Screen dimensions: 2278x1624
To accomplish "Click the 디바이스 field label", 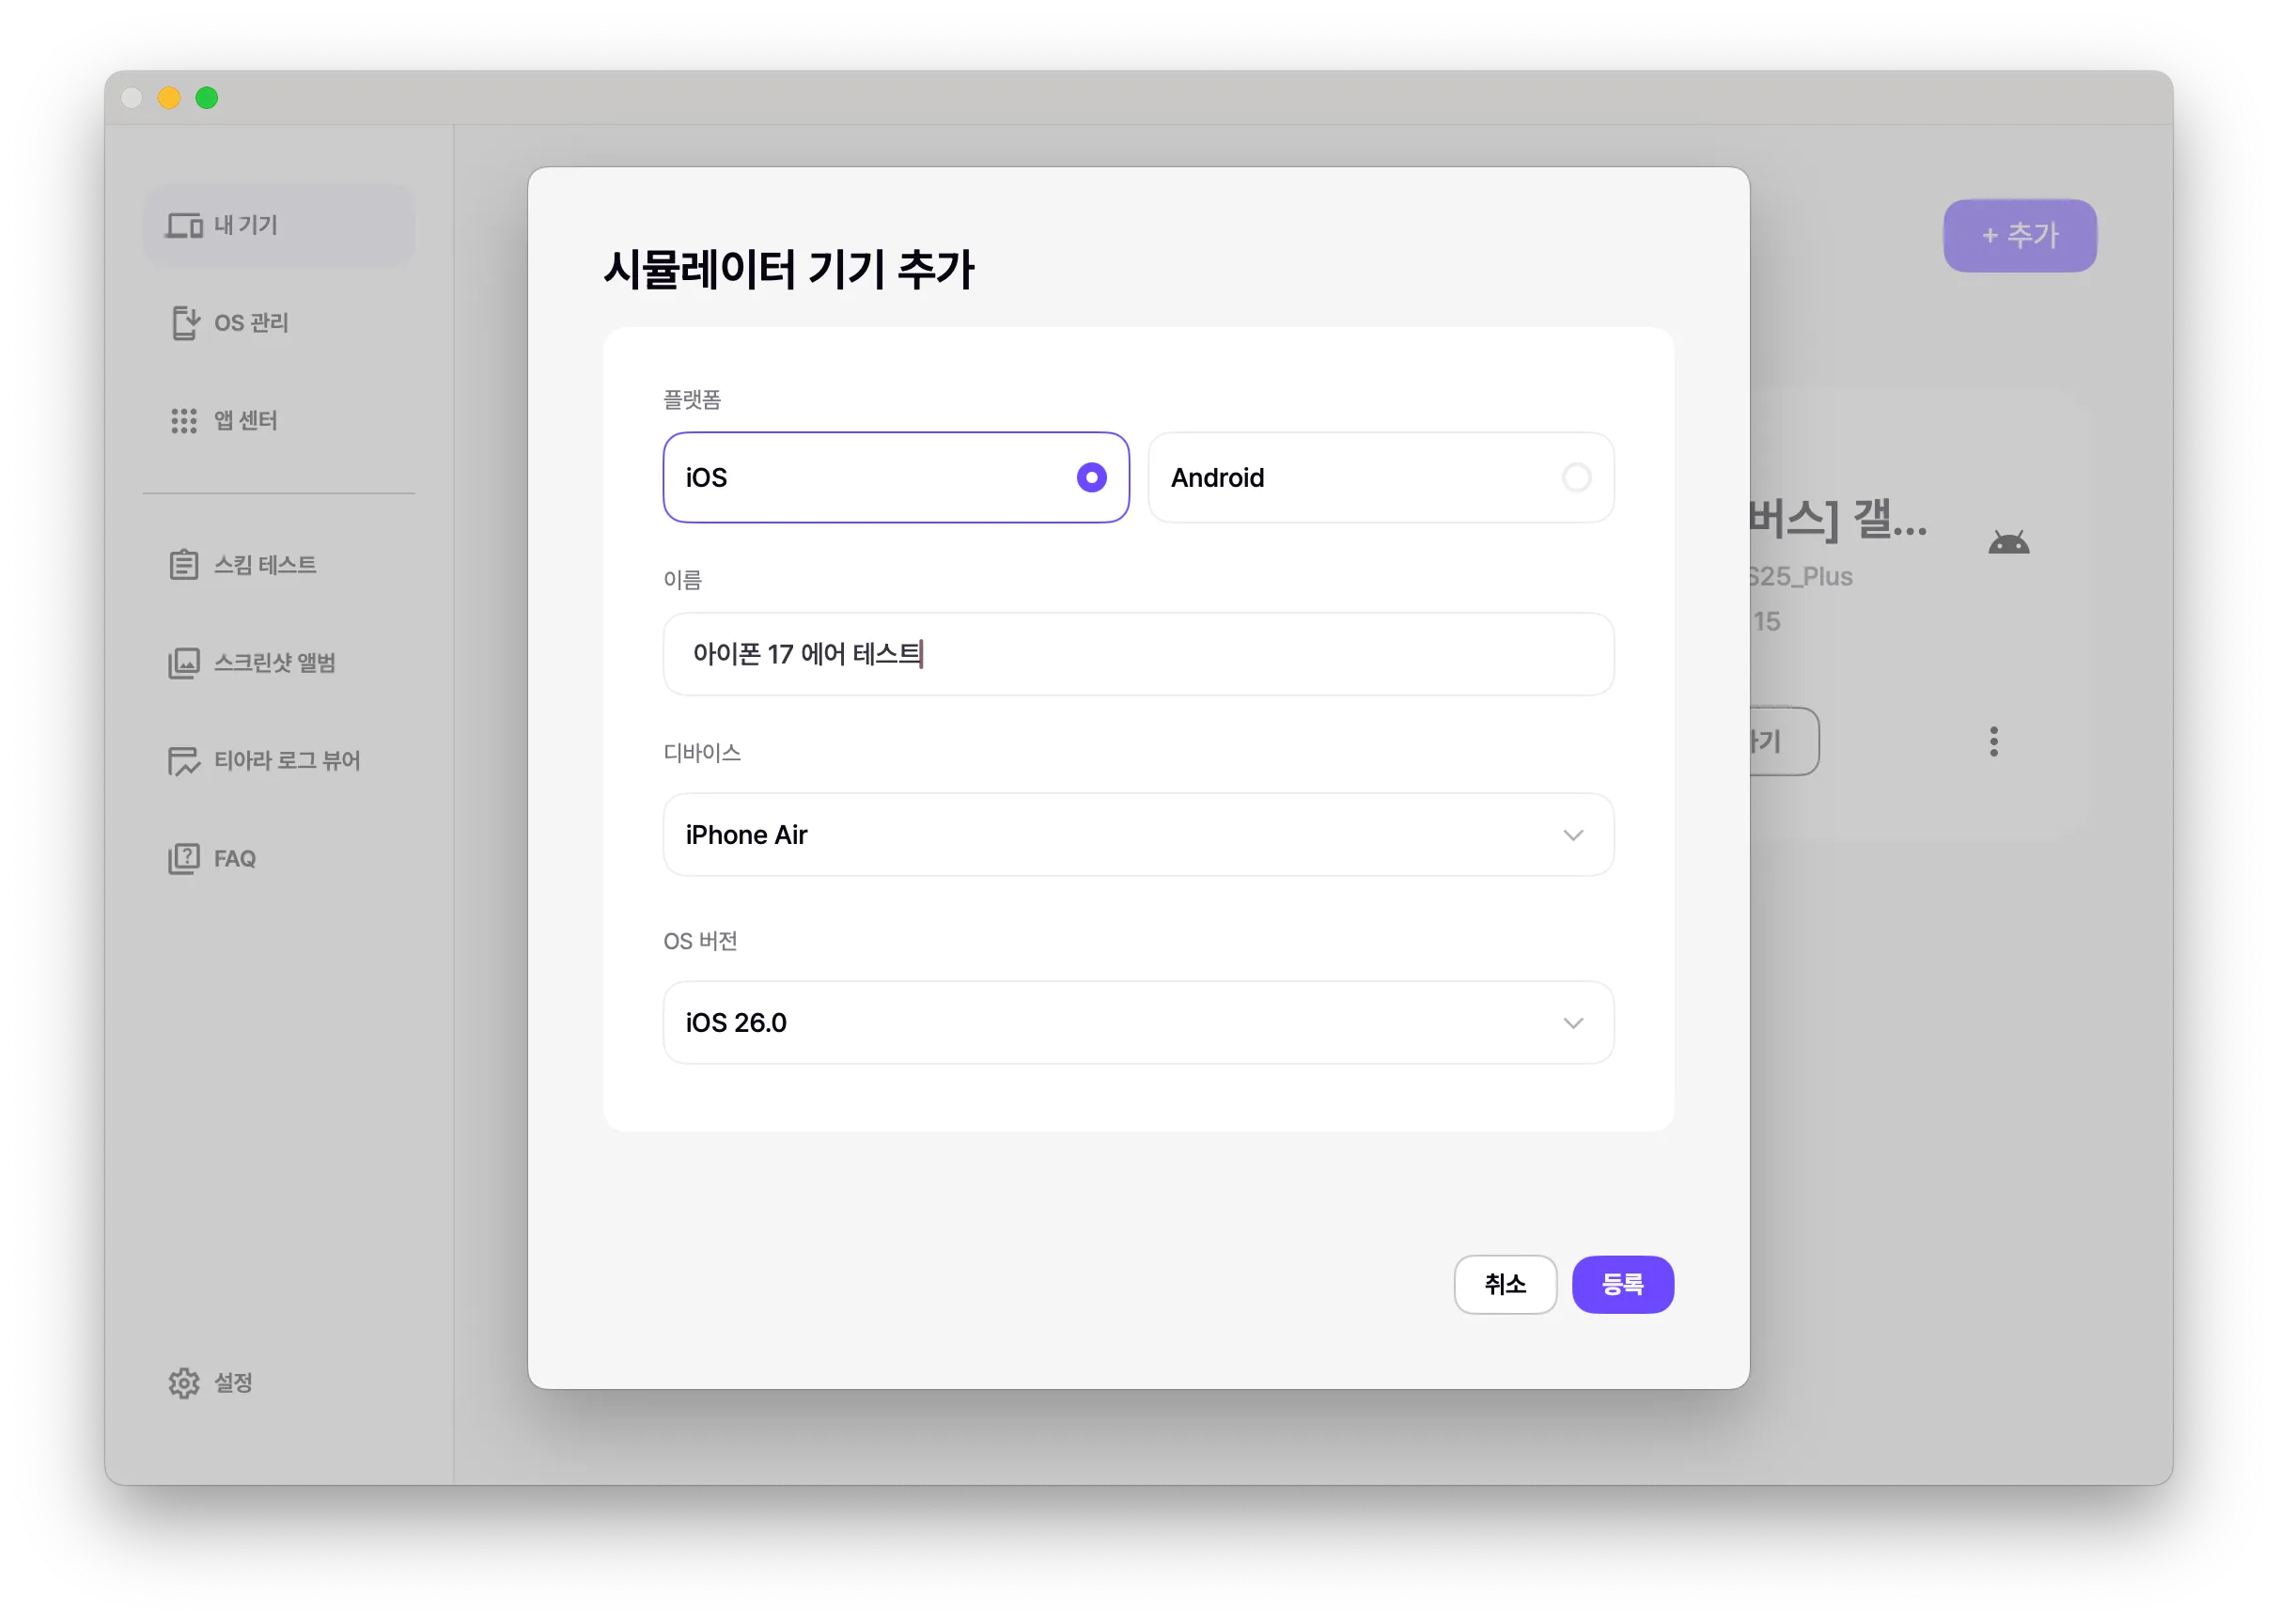I will click(702, 753).
